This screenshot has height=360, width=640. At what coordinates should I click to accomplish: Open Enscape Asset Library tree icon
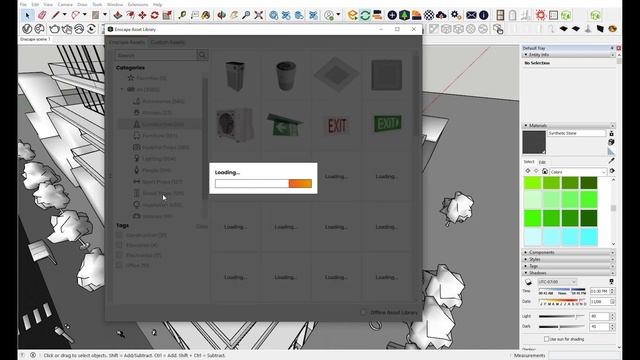[404, 16]
